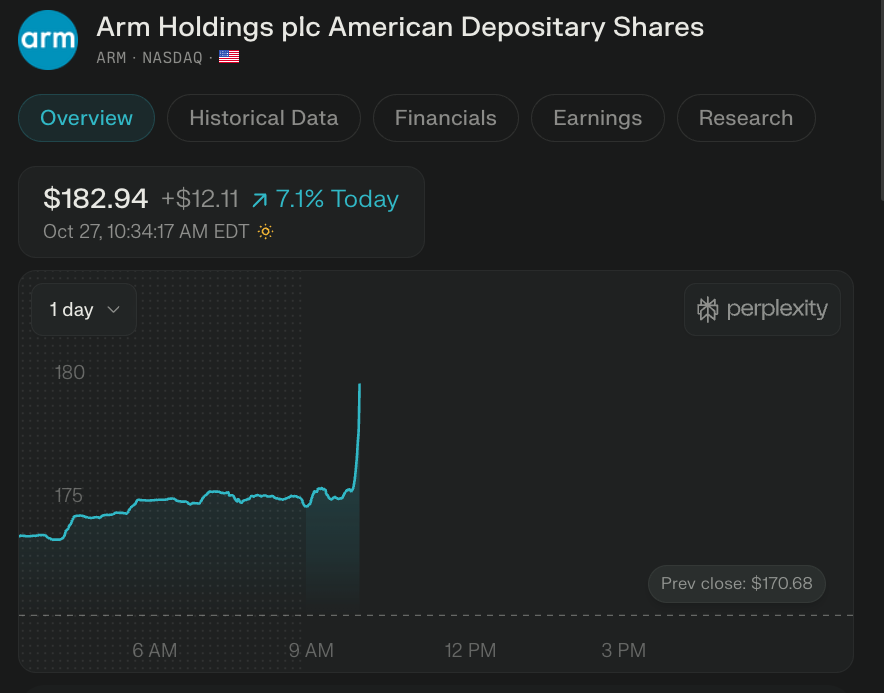884x693 pixels.
Task: Click the 7.1% Today change text
Action: coord(337,199)
